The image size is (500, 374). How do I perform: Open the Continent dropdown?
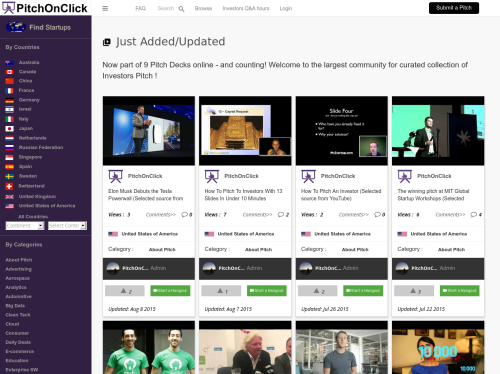coord(25,226)
